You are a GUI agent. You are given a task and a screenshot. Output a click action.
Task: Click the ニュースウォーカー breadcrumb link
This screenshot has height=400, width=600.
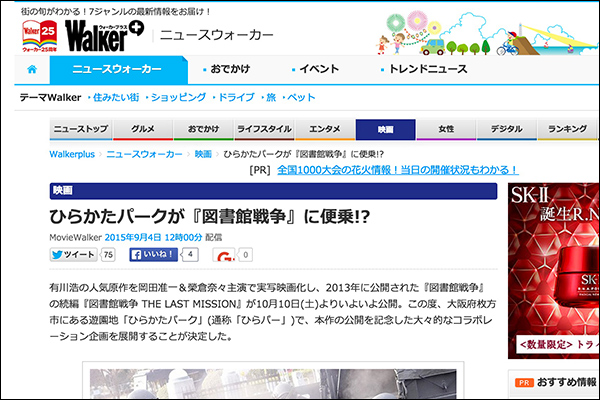pyautogui.click(x=144, y=154)
